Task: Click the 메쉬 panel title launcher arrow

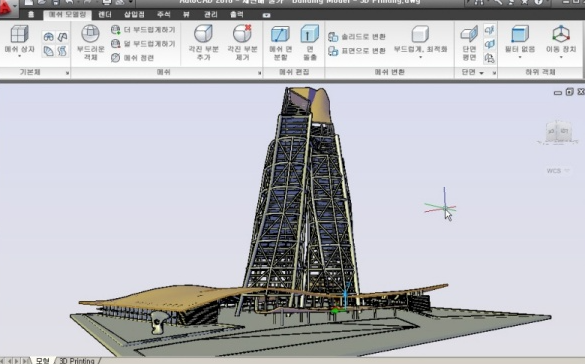Action: [259, 73]
